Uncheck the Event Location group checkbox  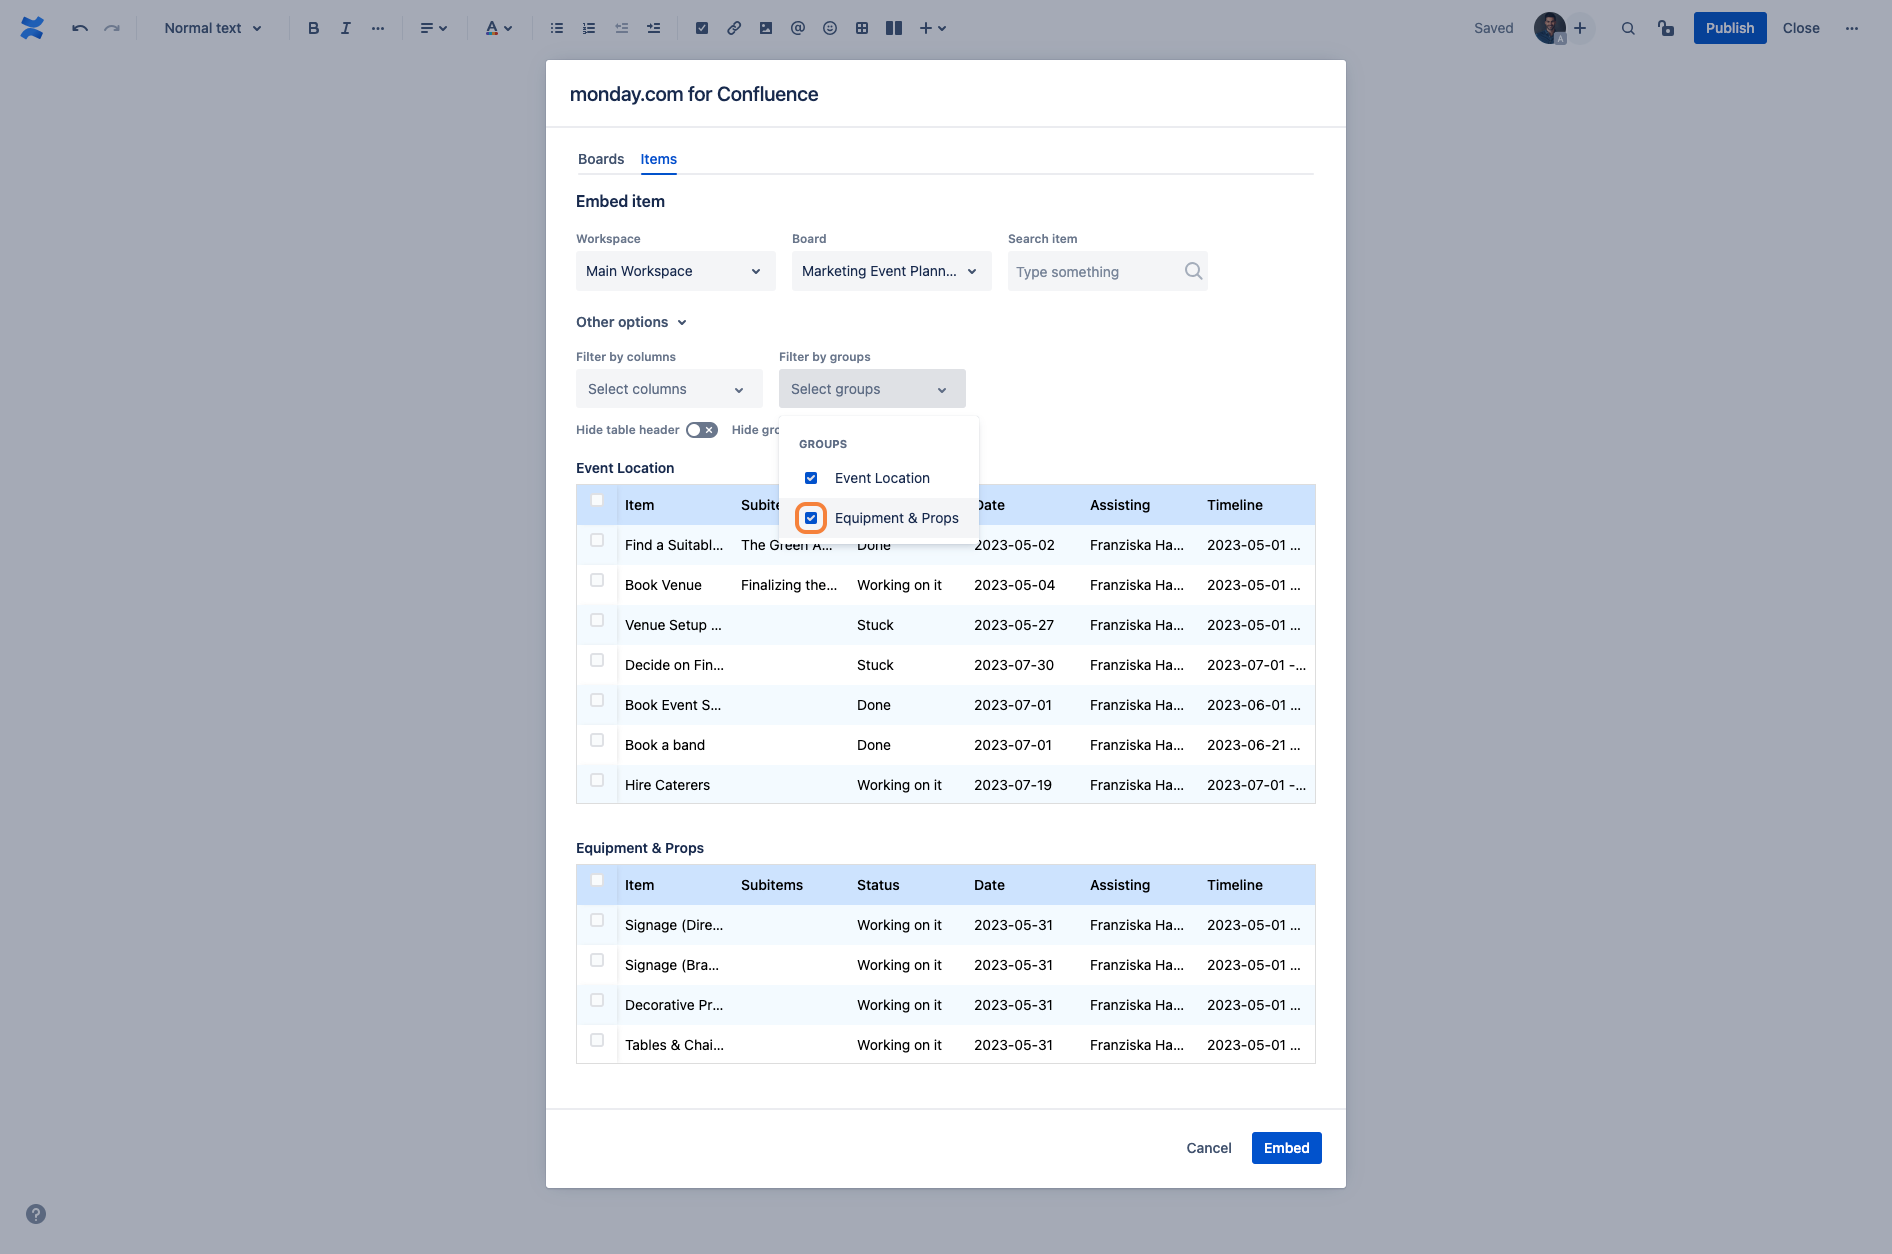click(811, 478)
